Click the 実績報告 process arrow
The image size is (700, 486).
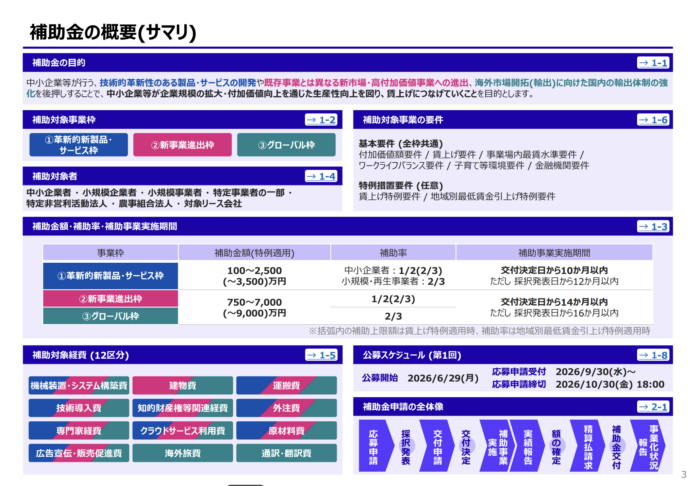[528, 446]
